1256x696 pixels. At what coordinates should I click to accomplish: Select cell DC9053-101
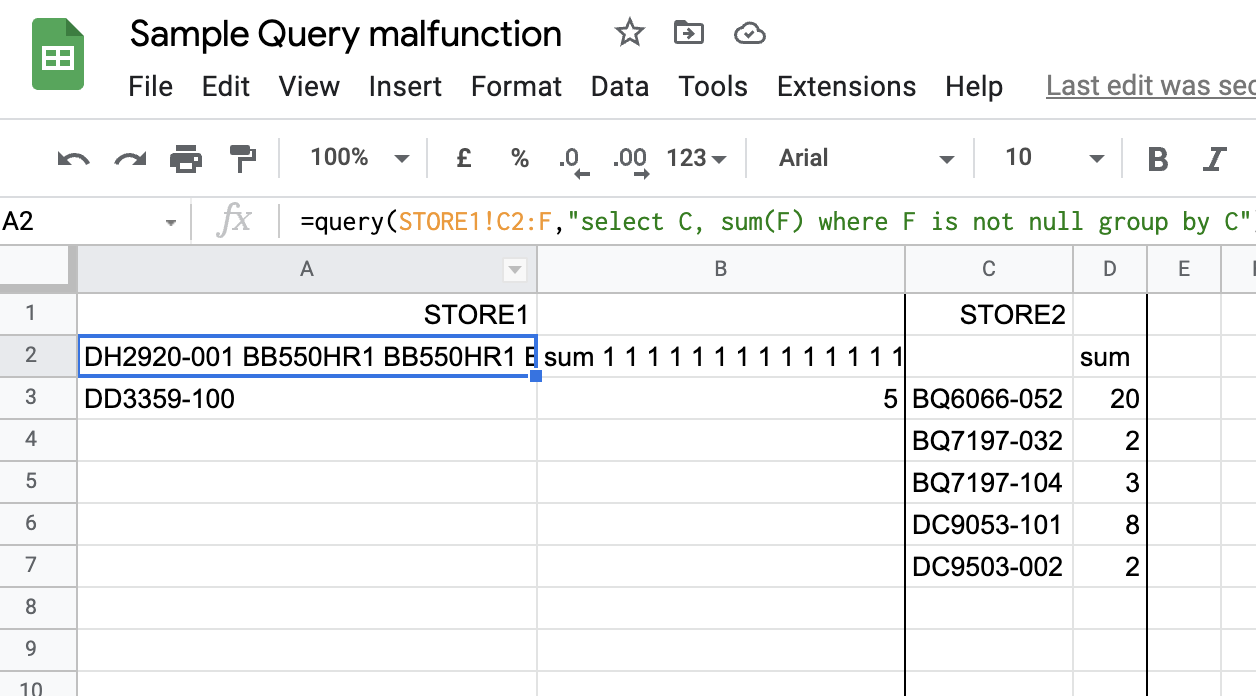point(989,525)
